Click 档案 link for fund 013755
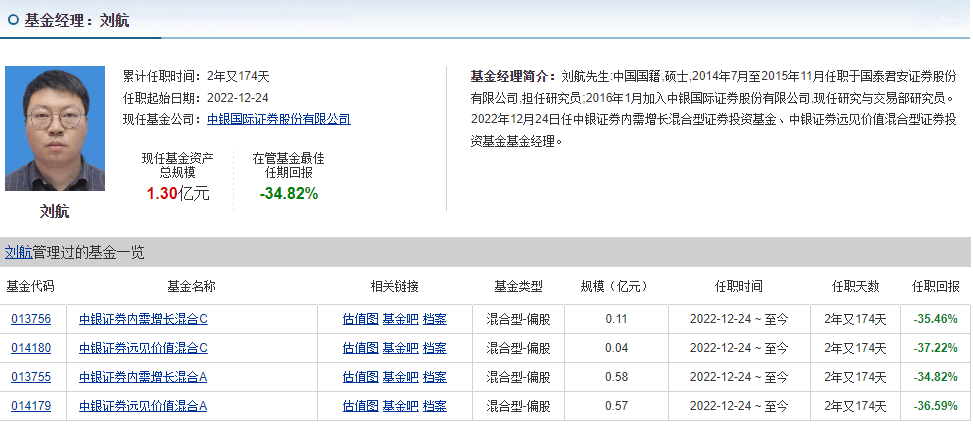 click(434, 377)
